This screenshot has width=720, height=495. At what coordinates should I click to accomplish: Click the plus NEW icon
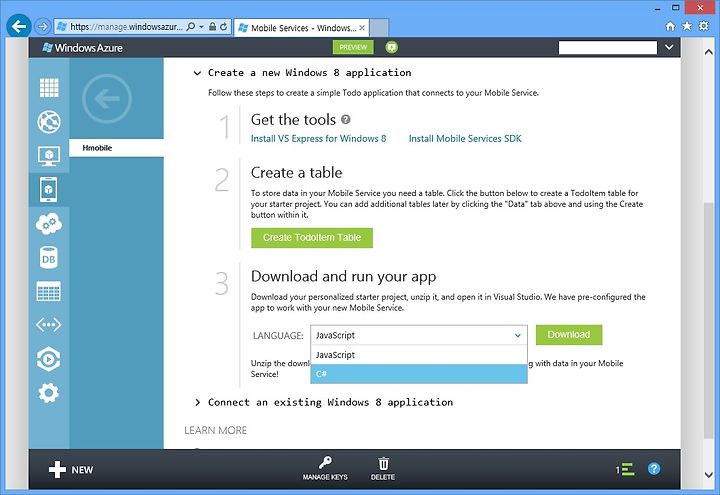pos(57,469)
